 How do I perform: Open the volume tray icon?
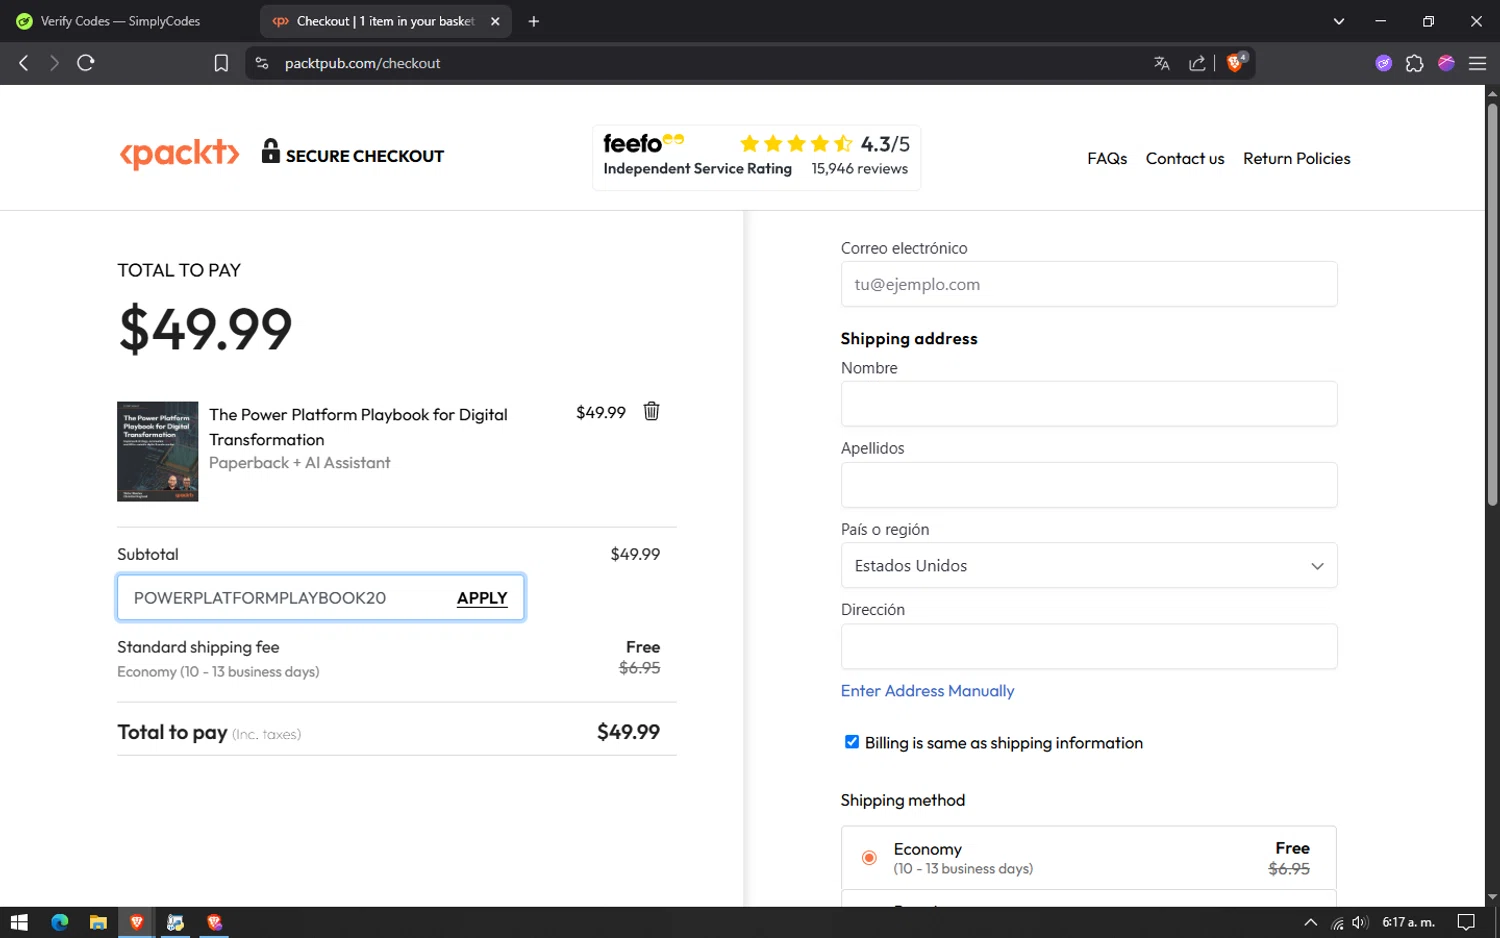[1359, 922]
